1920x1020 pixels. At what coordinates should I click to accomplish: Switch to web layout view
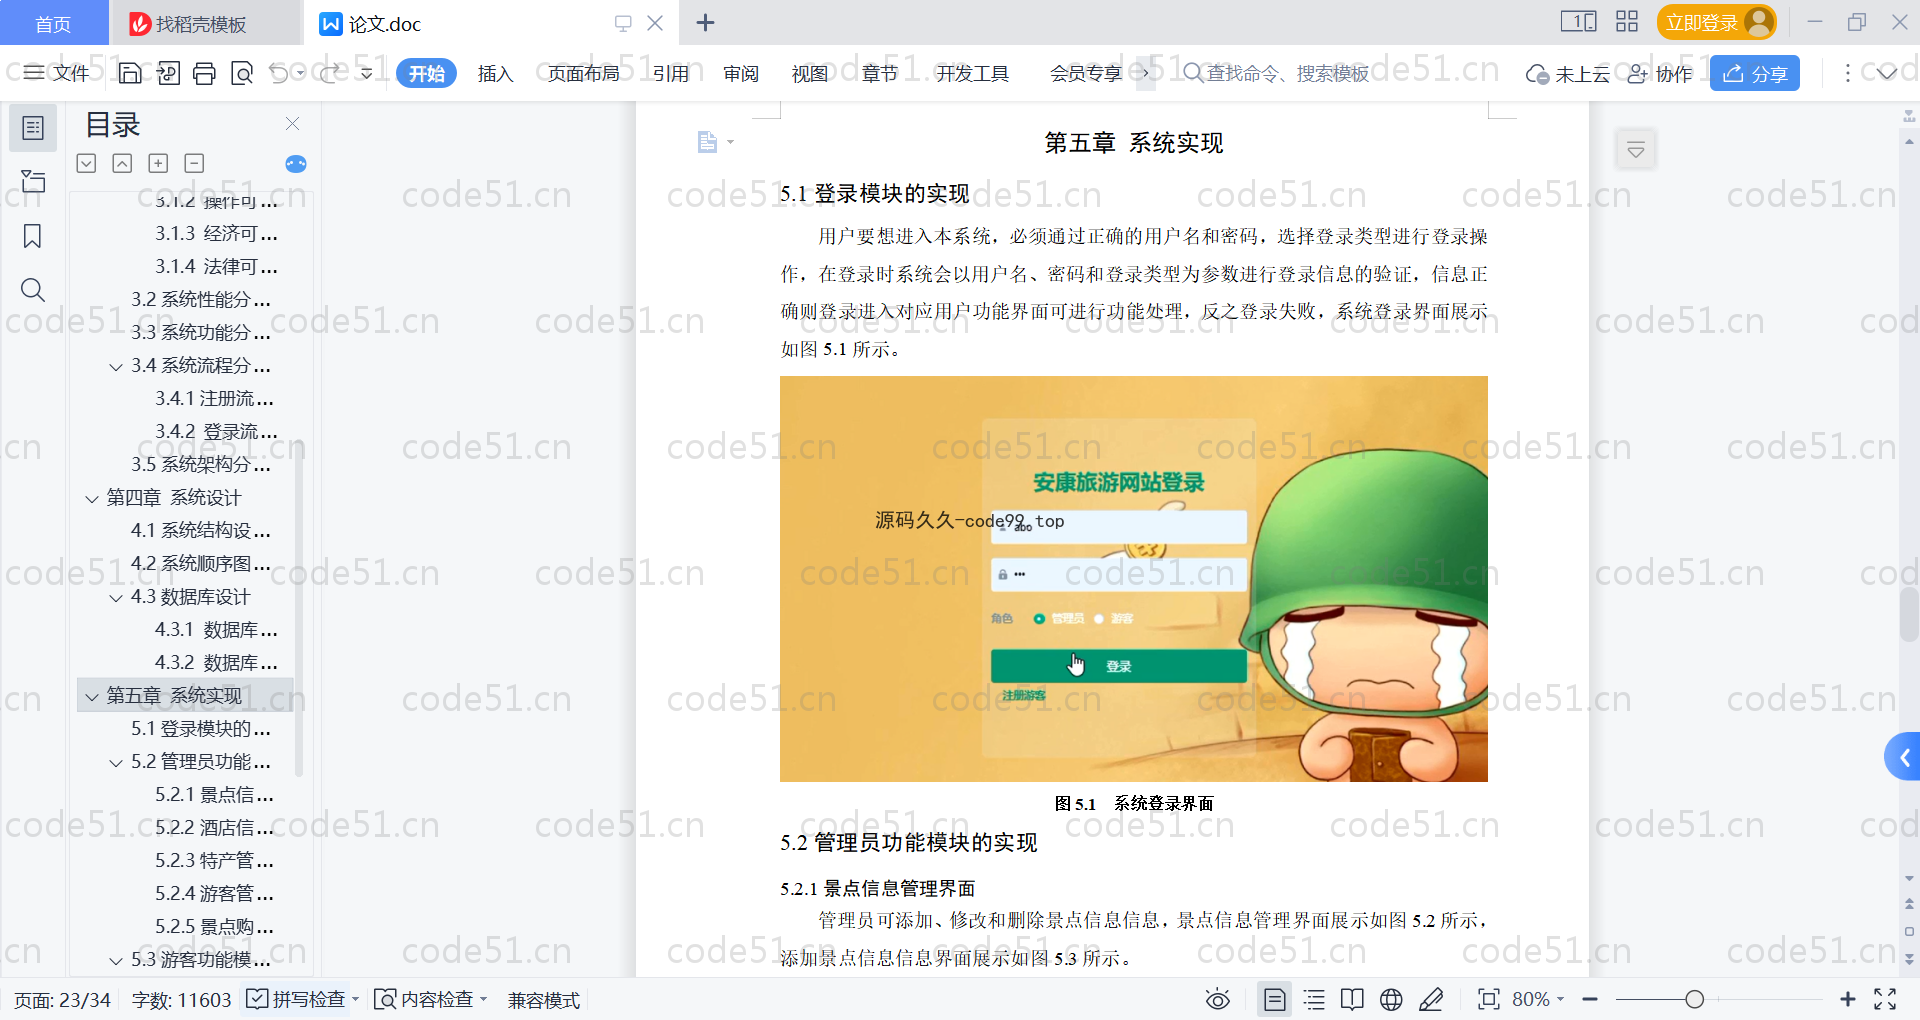(1391, 999)
